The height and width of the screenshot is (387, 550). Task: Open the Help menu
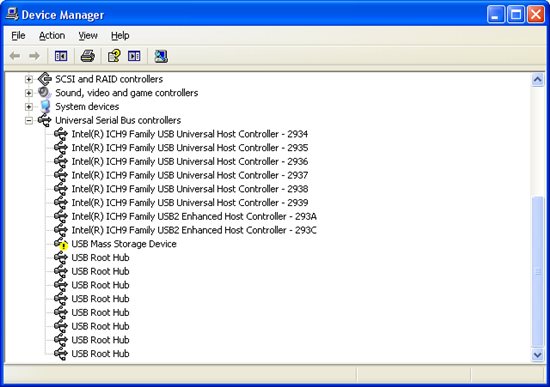click(120, 36)
